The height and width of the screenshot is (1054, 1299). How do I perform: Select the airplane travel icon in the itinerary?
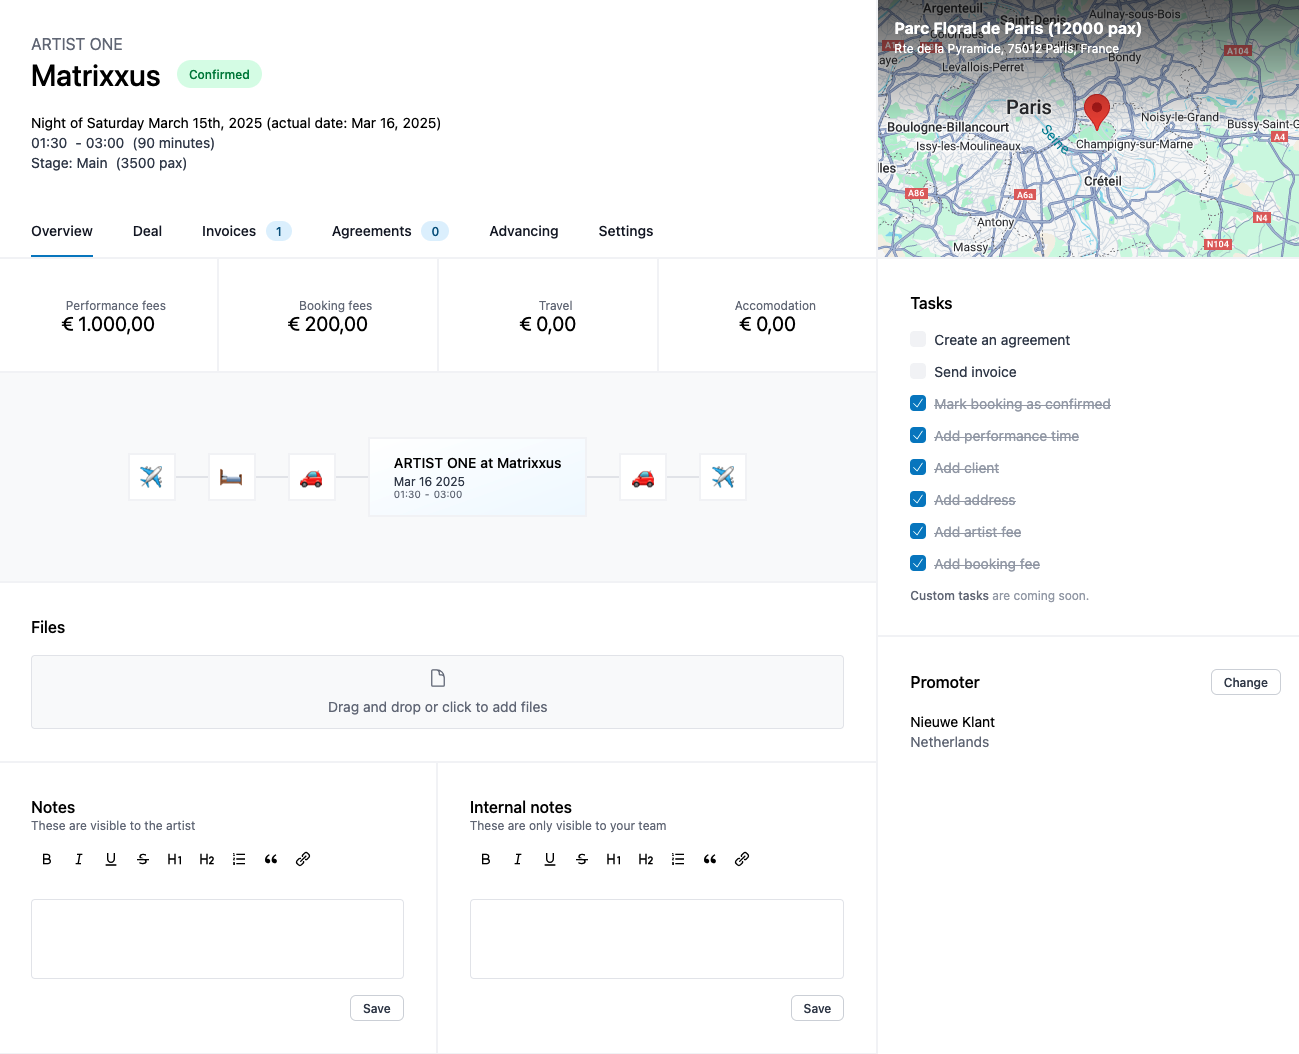point(151,477)
